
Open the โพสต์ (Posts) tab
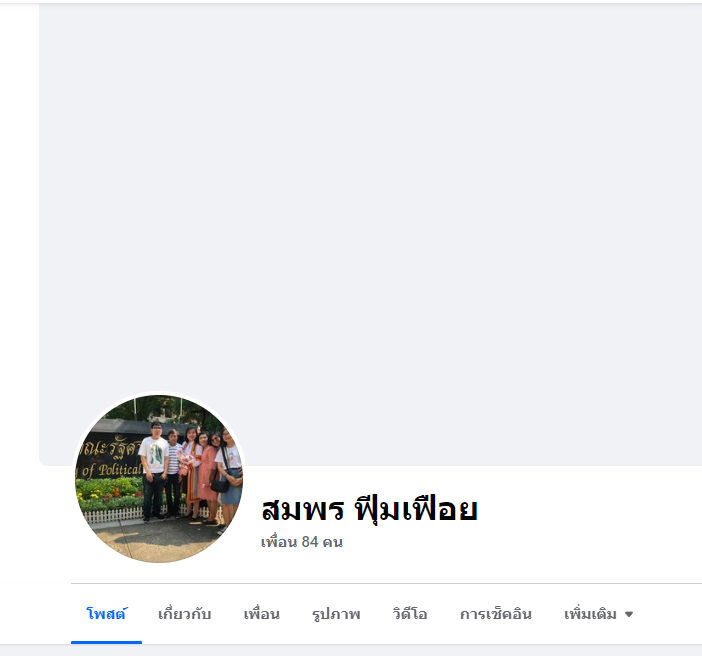(x=107, y=613)
